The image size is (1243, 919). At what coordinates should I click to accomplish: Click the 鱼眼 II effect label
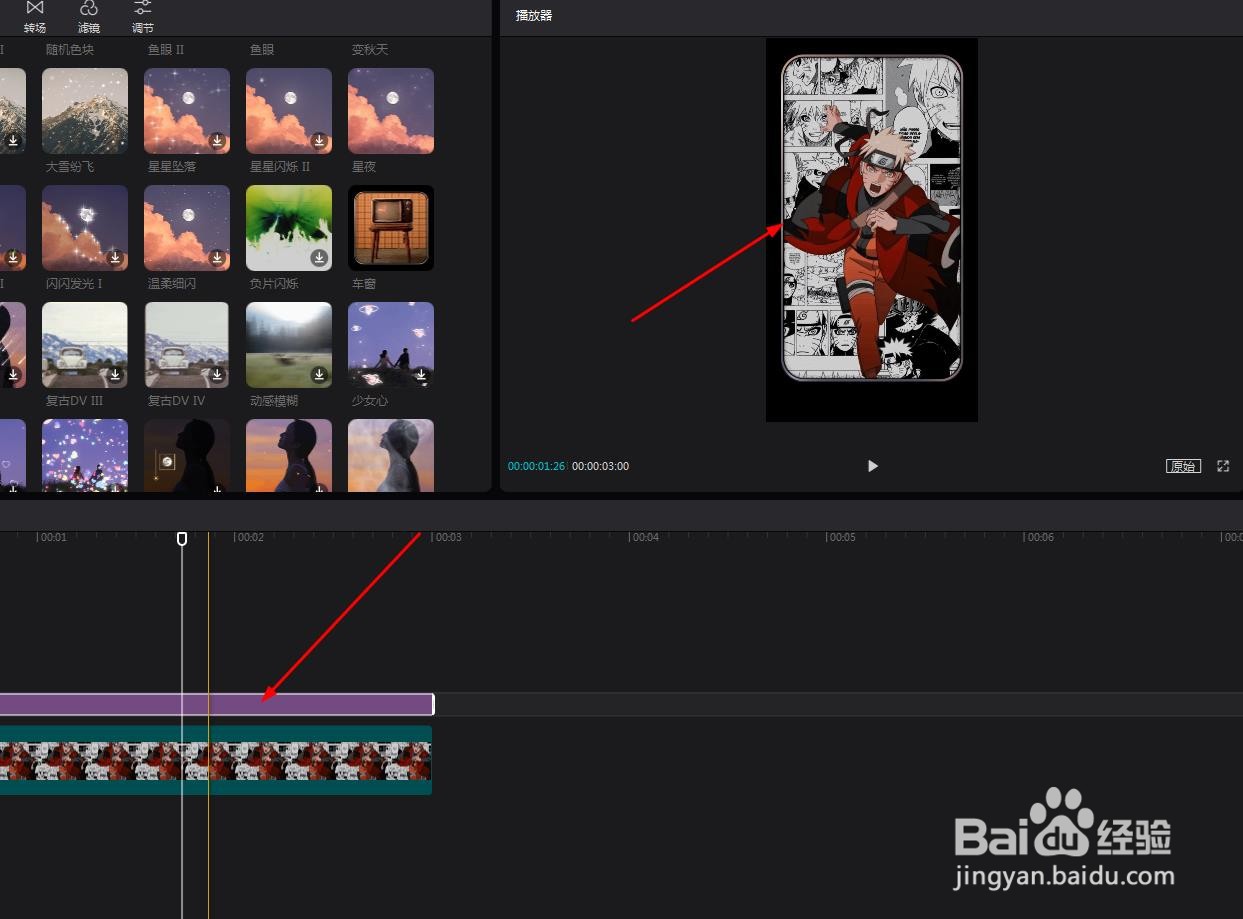166,49
